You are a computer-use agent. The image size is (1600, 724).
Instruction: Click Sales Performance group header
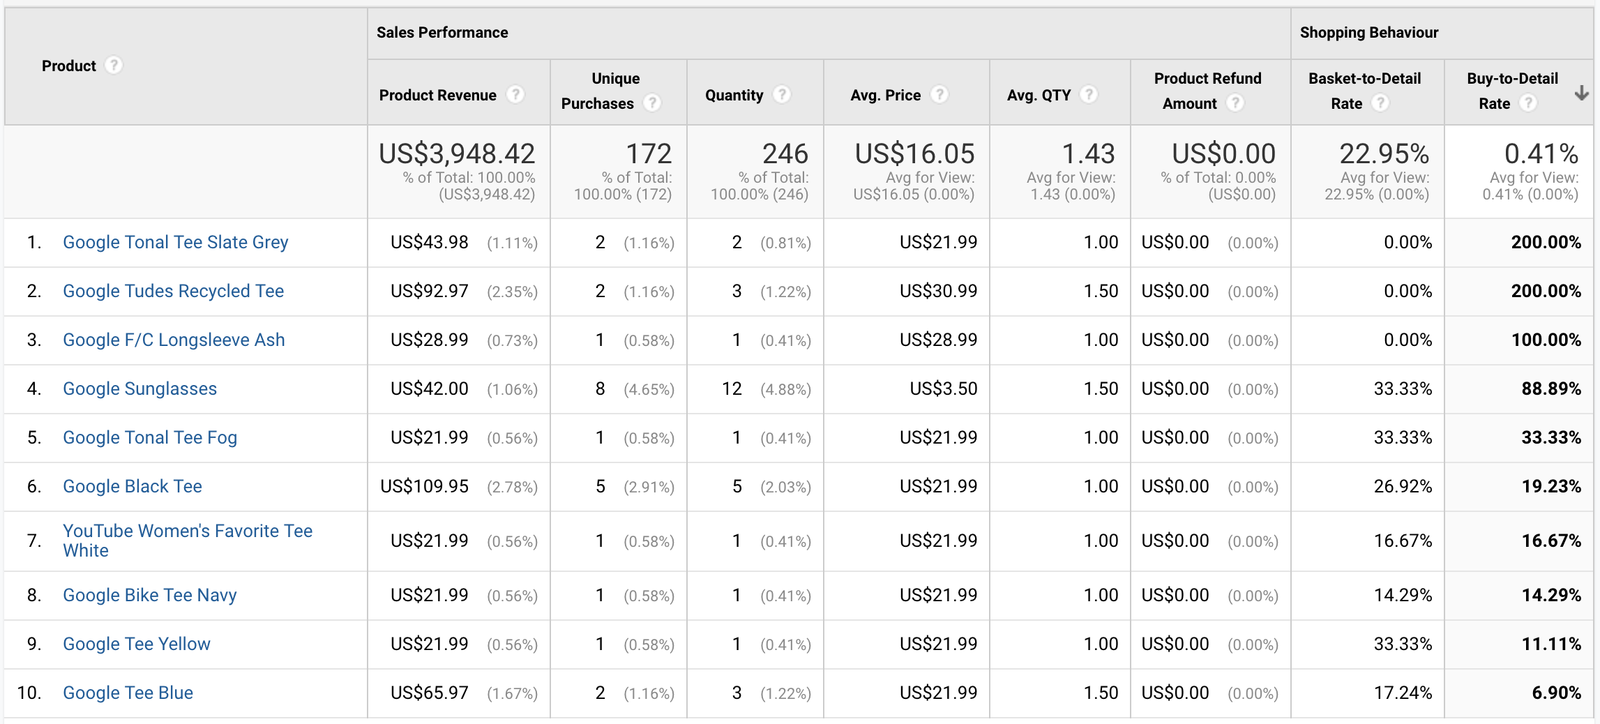[x=442, y=33]
